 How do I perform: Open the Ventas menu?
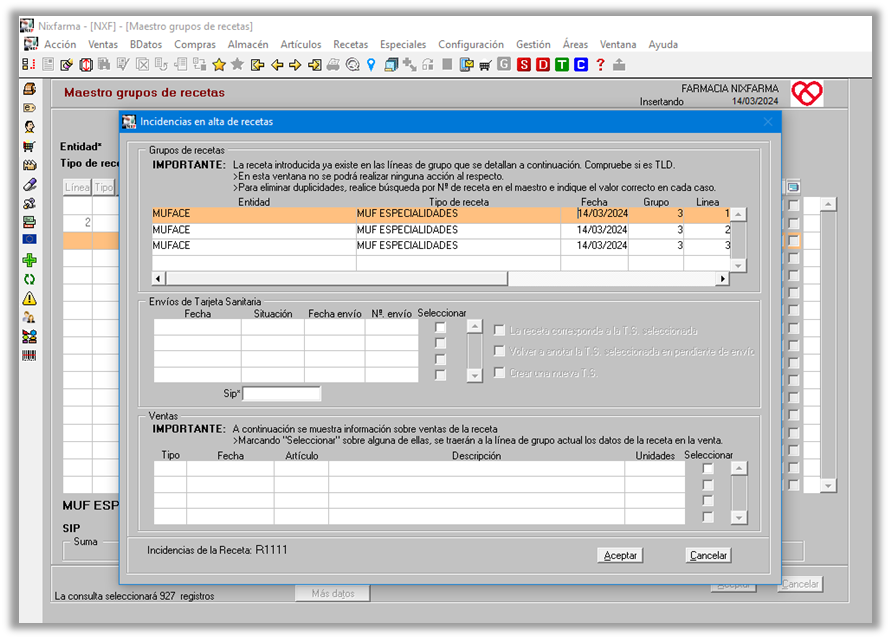tap(103, 44)
